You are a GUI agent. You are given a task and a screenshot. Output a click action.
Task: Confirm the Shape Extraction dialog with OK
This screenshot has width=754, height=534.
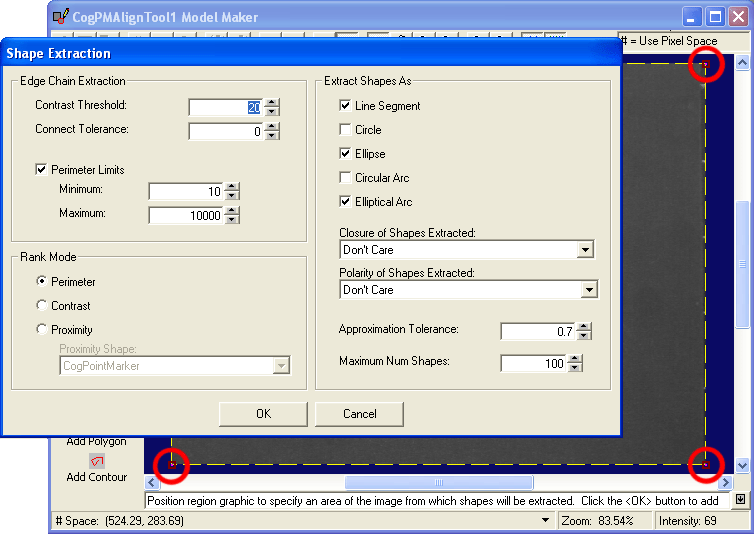pyautogui.click(x=263, y=414)
